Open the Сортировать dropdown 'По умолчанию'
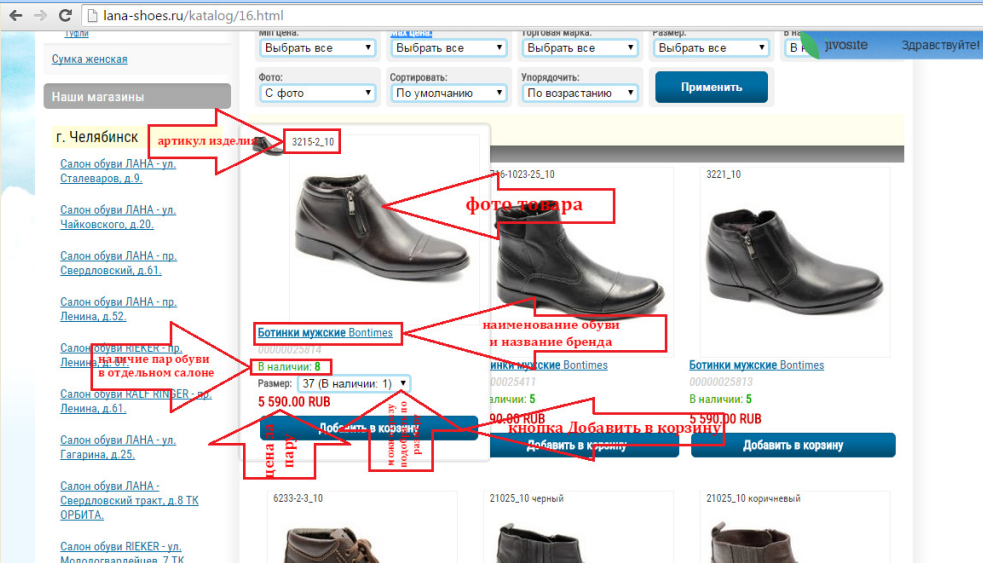The height and width of the screenshot is (563, 983). [448, 93]
